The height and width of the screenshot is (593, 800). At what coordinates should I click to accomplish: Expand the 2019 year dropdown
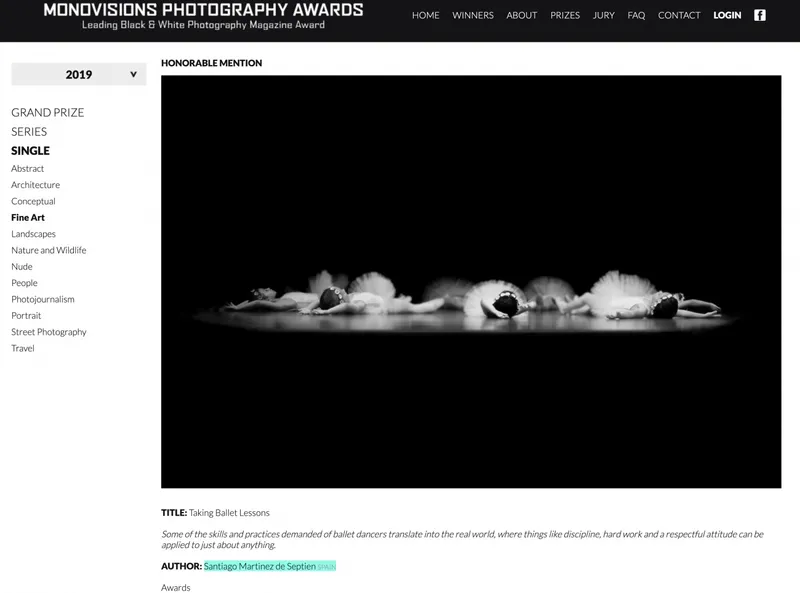click(x=79, y=75)
